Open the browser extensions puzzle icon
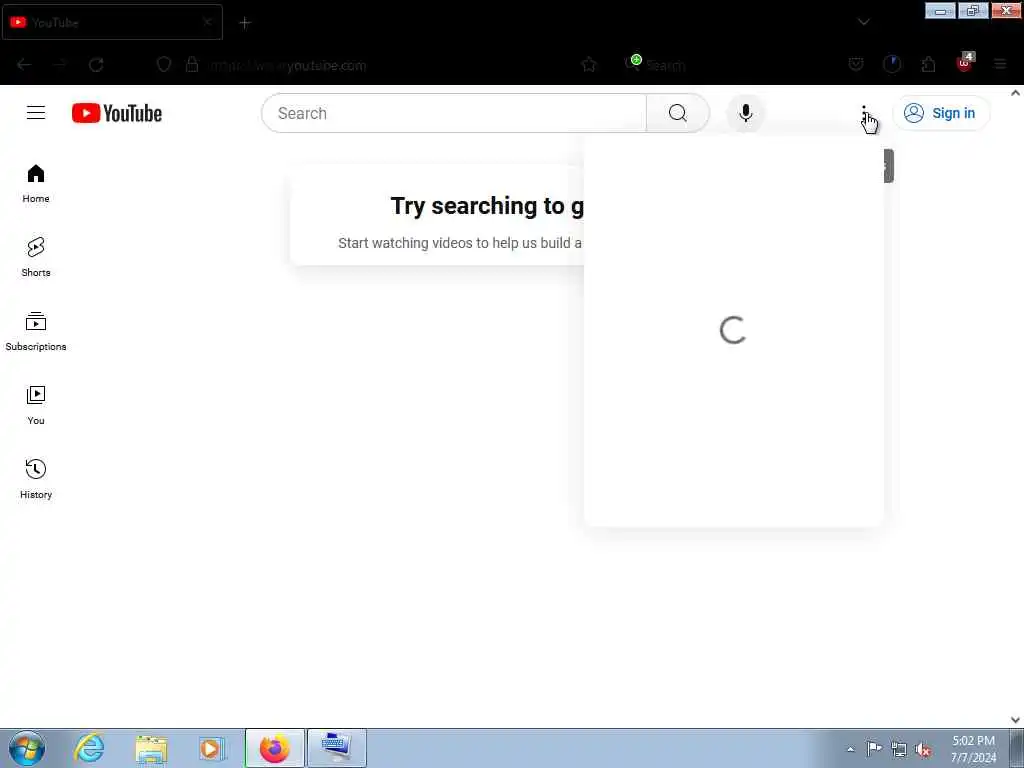 [x=928, y=64]
